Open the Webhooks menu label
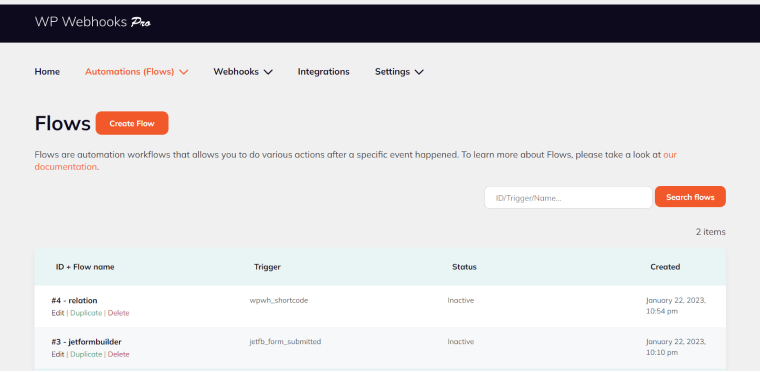Image resolution: width=760 pixels, height=372 pixels. [x=236, y=72]
